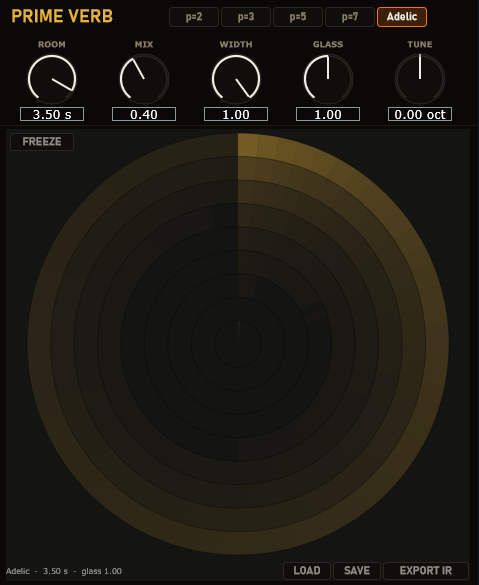Click the center of the circular visualizer
This screenshot has height=585, width=479.
pyautogui.click(x=238, y=344)
